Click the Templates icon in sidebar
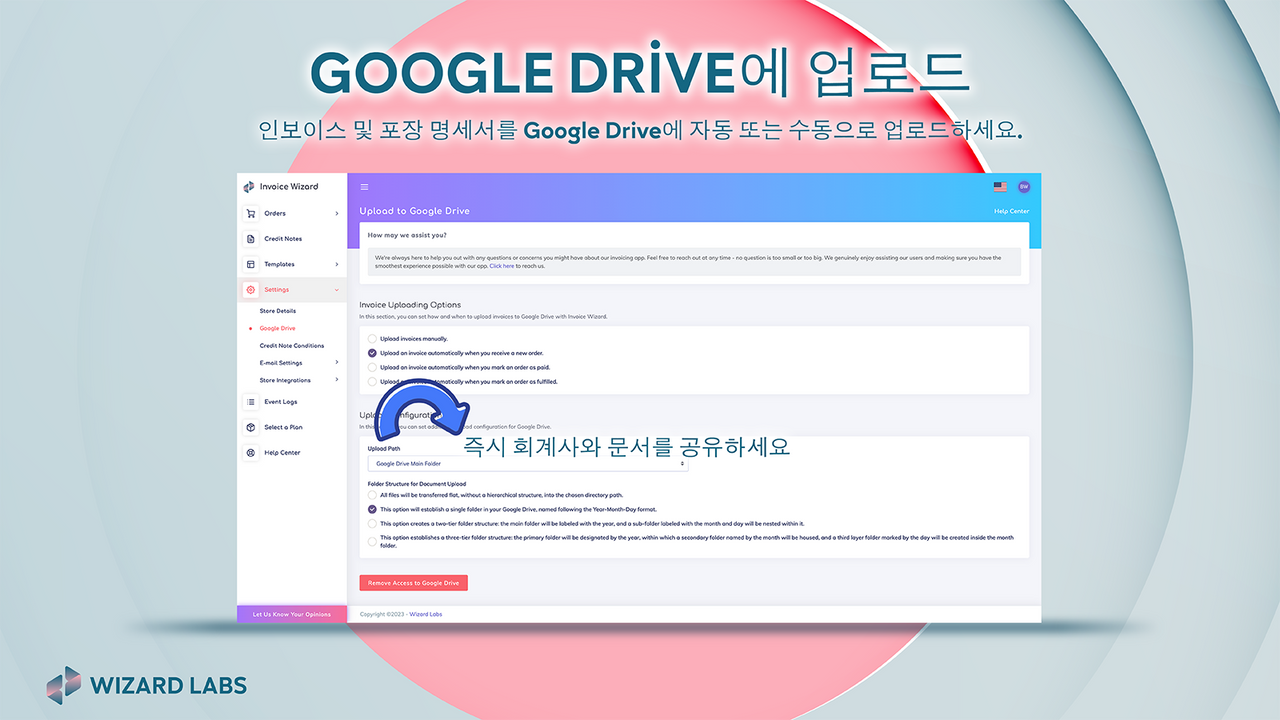1280x720 pixels. coord(250,264)
